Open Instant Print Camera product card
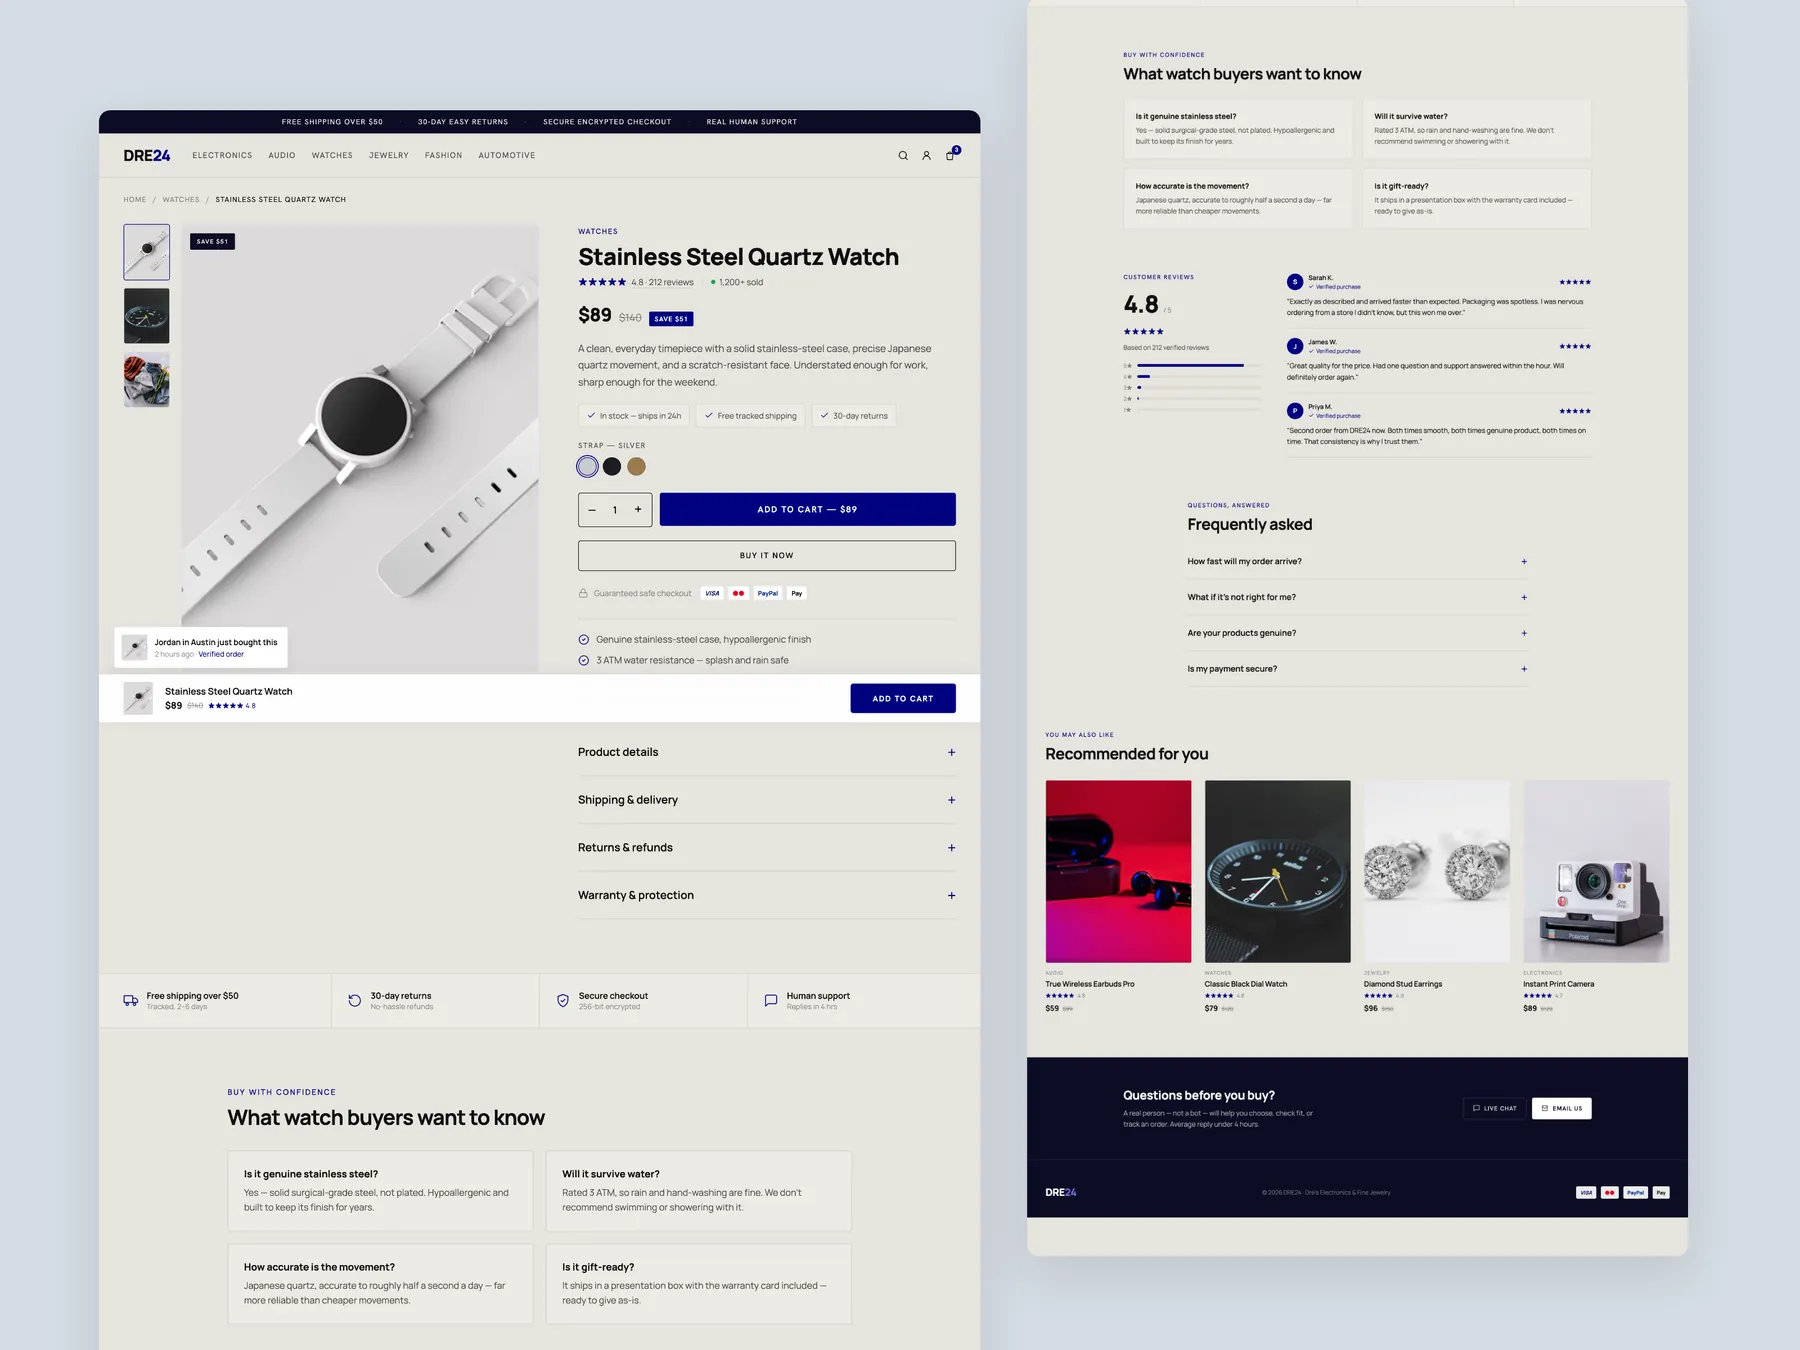The width and height of the screenshot is (1800, 1350). click(1596, 897)
